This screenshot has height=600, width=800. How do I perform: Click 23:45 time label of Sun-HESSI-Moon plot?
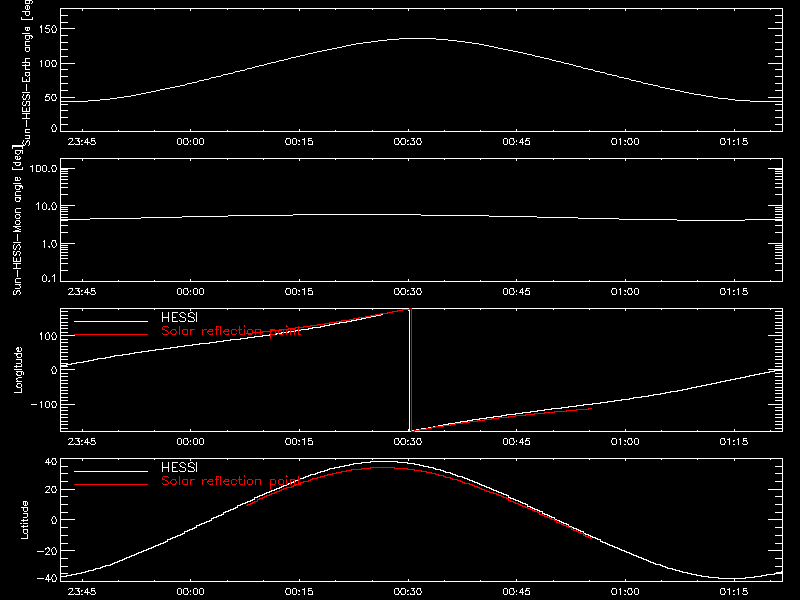pyautogui.click(x=82, y=291)
